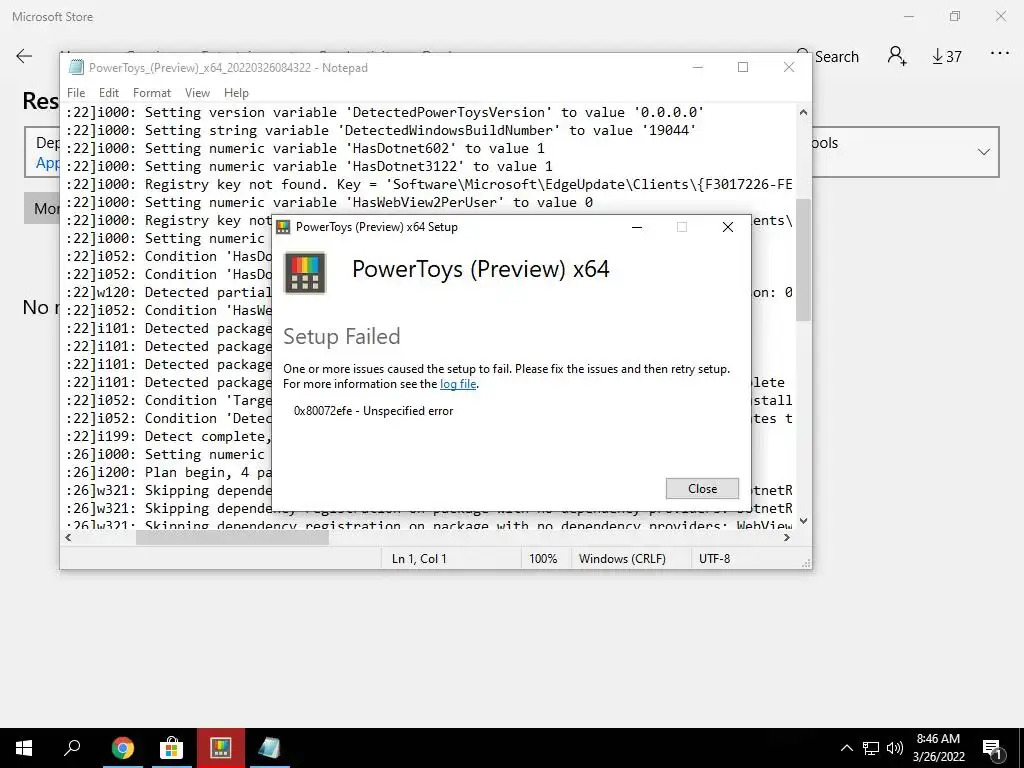
Task: Open downloads showing 37 pending
Action: point(946,57)
